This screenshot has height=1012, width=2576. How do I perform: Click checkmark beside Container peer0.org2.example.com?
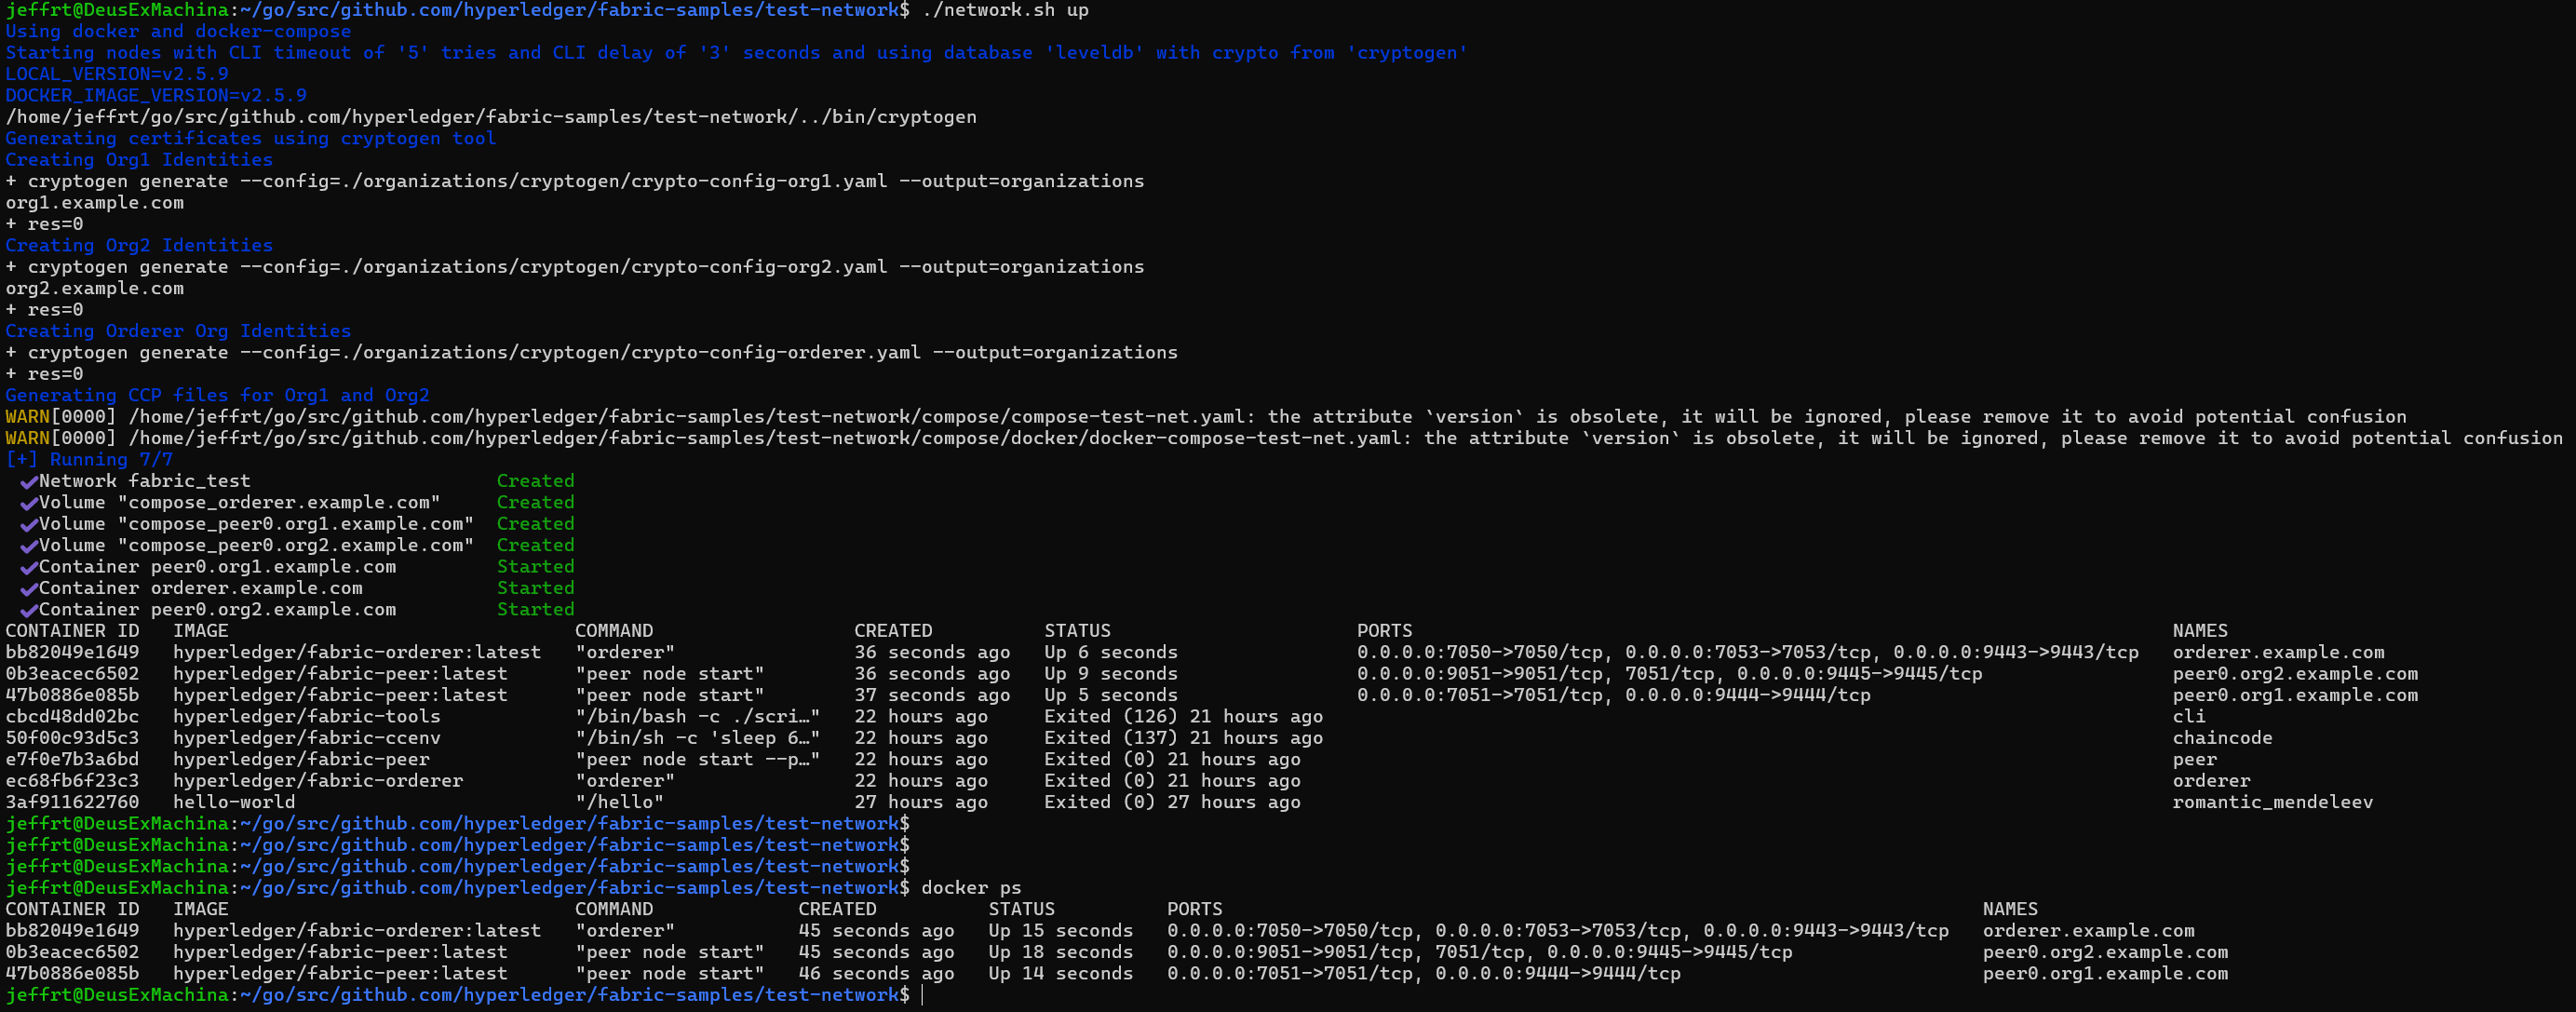(28, 609)
